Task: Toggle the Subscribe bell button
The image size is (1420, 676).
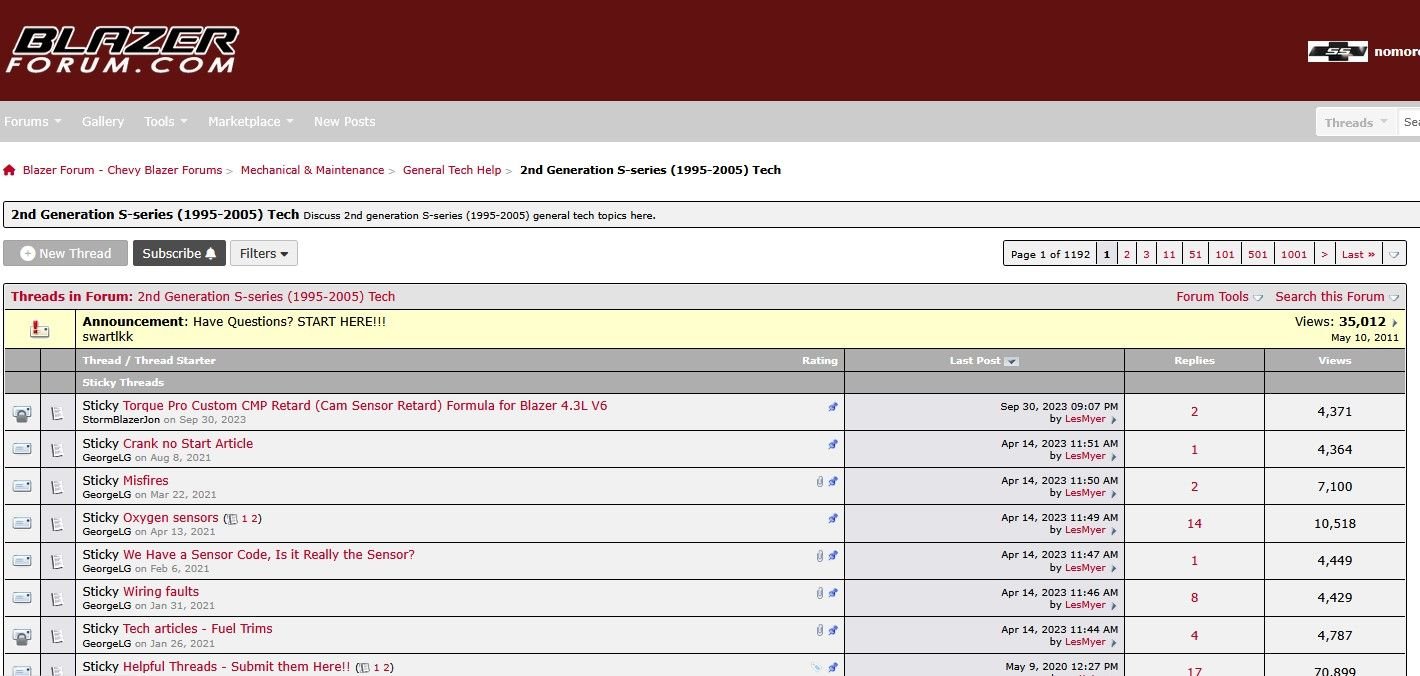Action: (x=179, y=254)
